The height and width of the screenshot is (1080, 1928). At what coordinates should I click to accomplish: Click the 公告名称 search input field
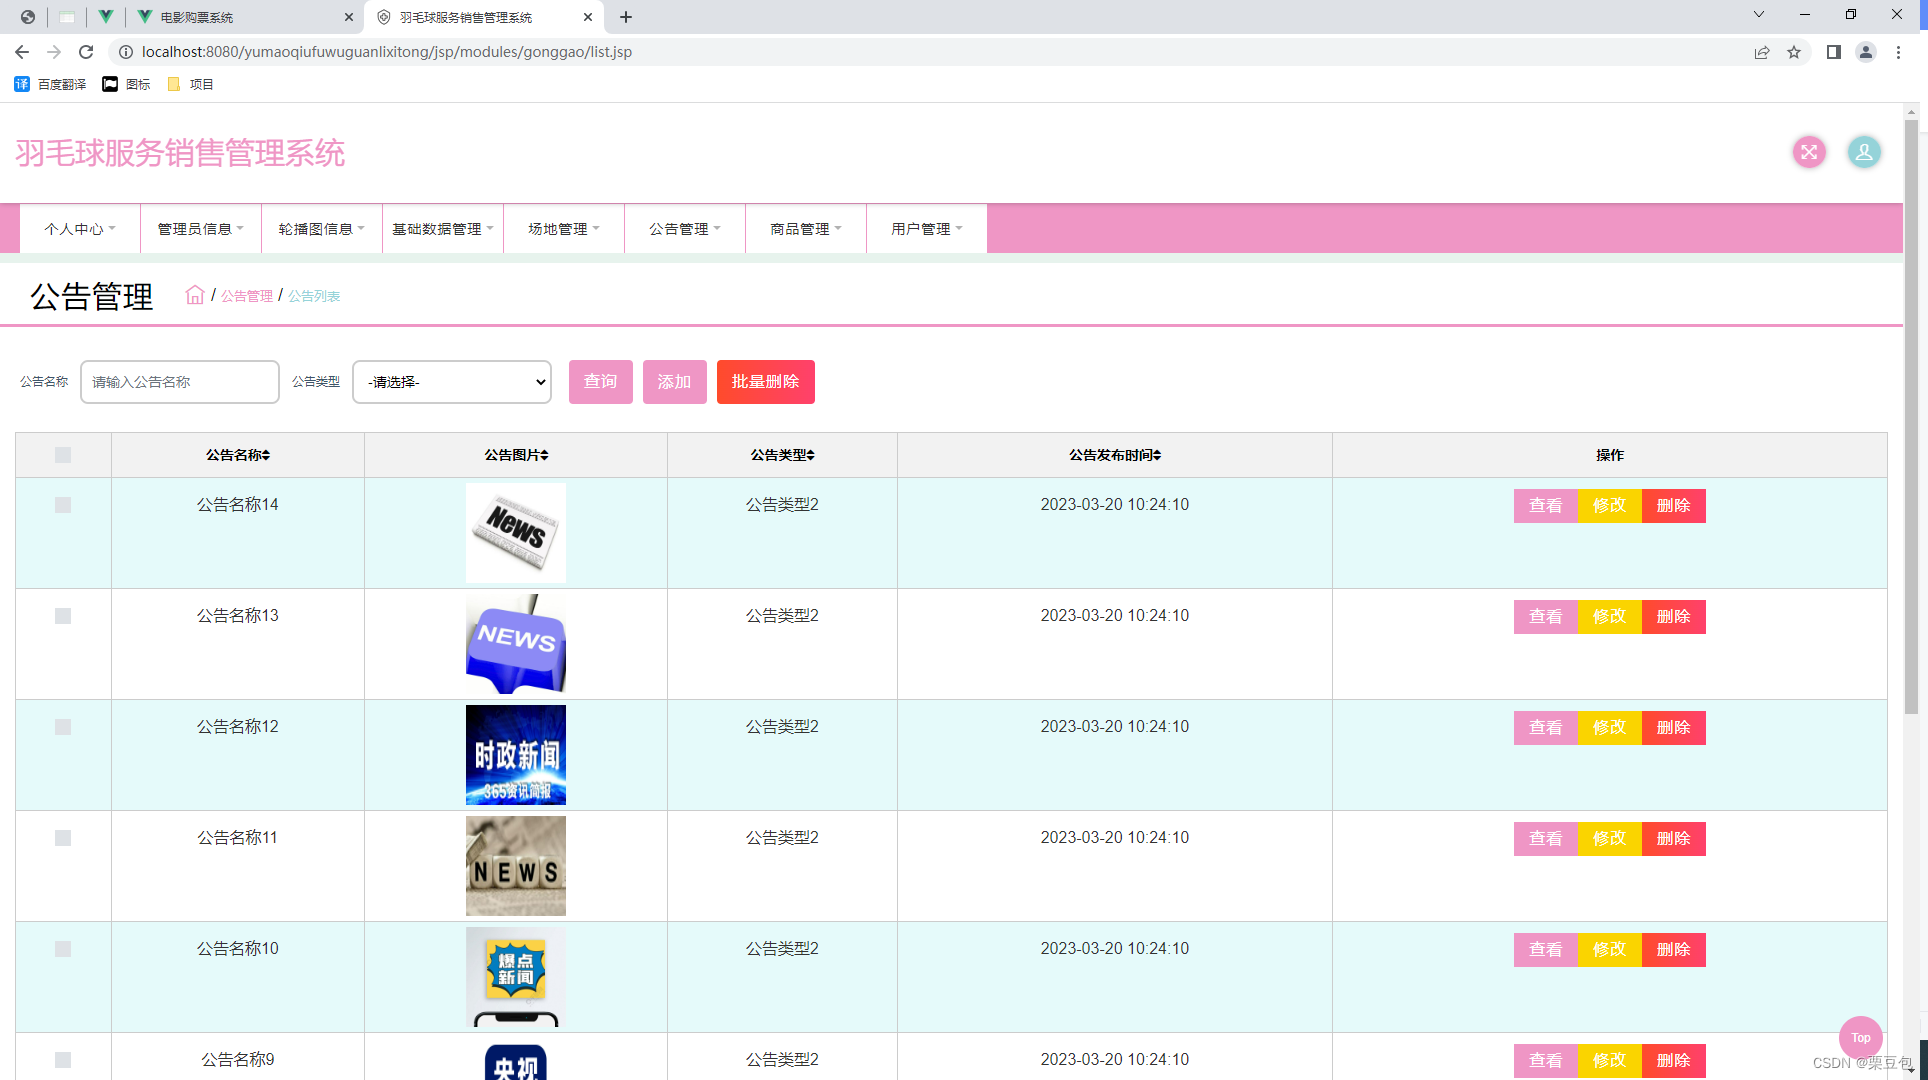pos(180,382)
